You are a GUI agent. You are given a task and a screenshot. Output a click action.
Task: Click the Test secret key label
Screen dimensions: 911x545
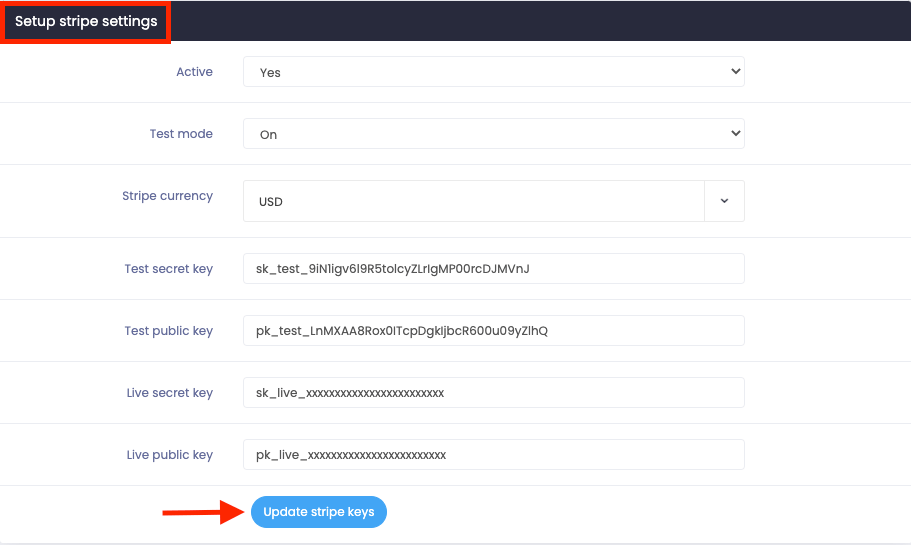168,269
